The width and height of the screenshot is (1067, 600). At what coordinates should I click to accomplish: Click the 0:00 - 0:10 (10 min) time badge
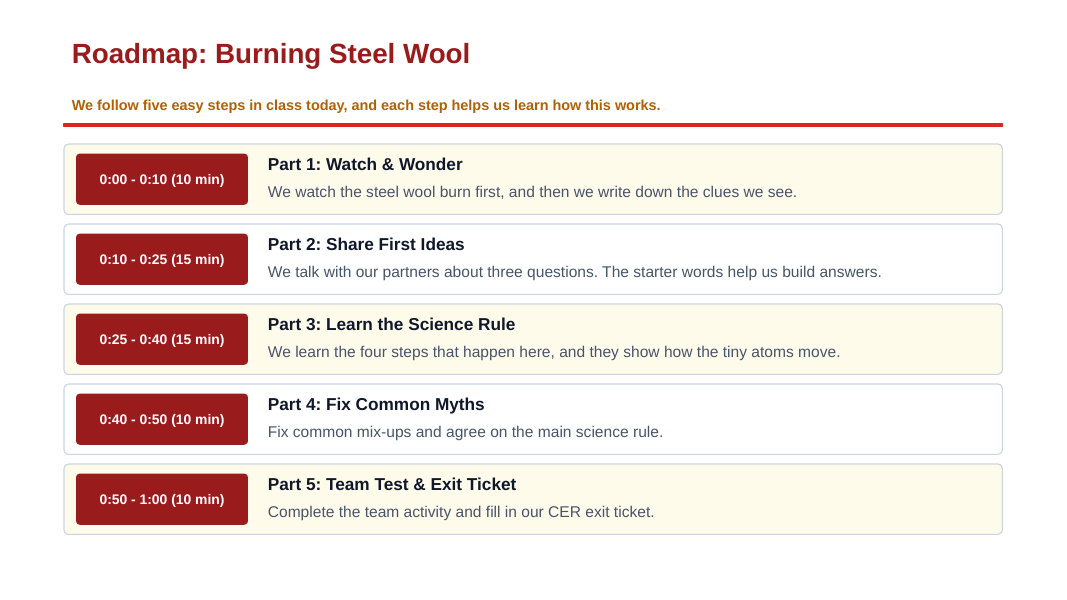coord(162,179)
